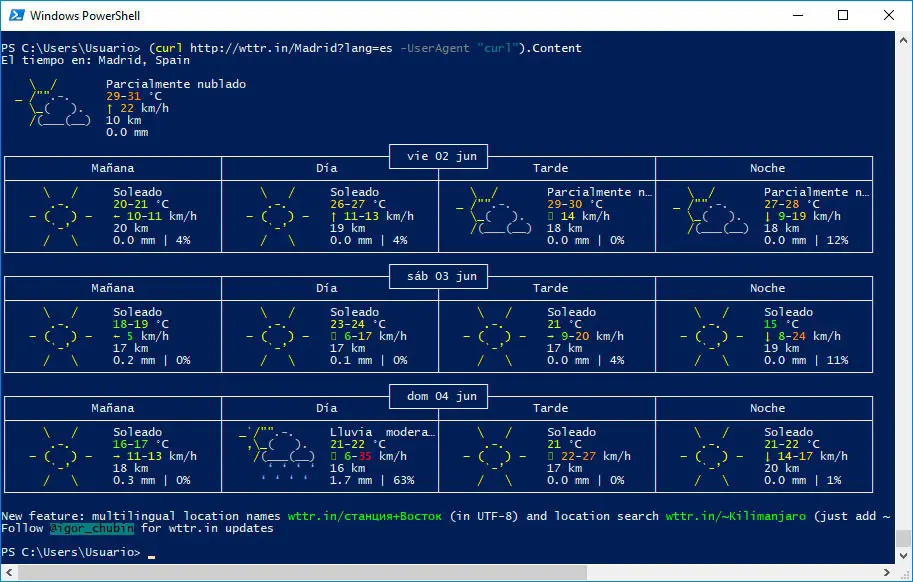
Task: Click the 'Parcialmente nublado' current condition text
Action: [176, 84]
